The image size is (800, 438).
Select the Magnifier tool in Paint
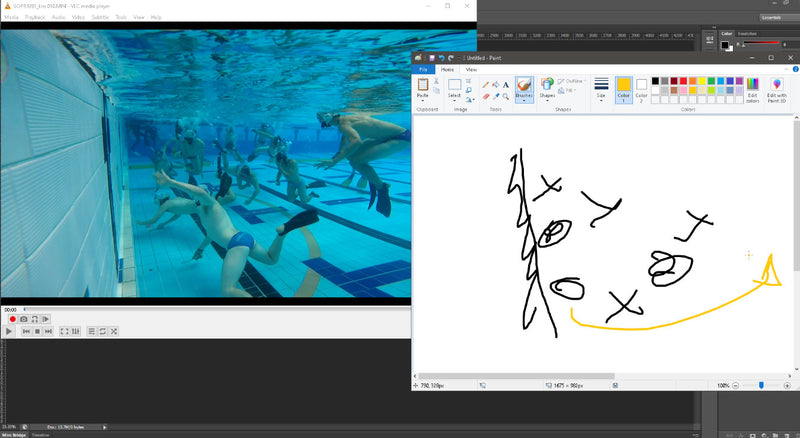[506, 96]
